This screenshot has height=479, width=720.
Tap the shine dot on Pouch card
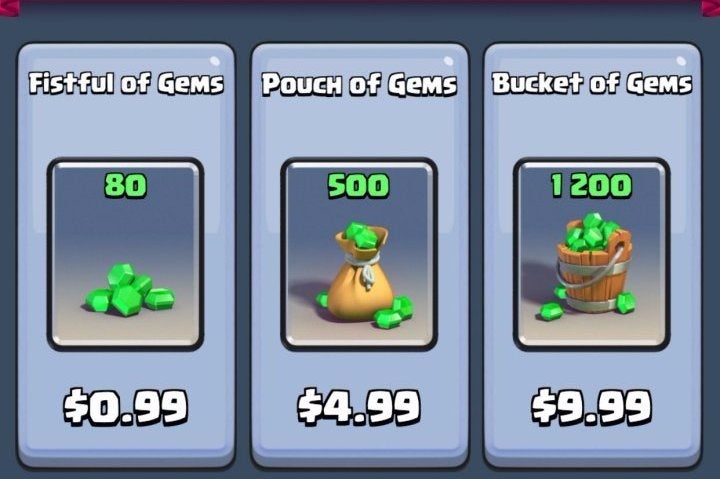tap(448, 61)
